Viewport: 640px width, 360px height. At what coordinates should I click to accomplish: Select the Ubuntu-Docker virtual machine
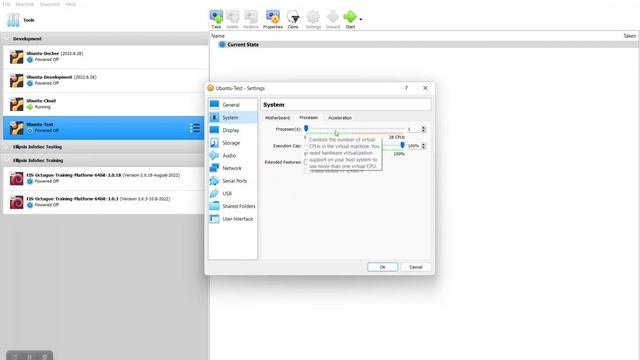coord(105,57)
